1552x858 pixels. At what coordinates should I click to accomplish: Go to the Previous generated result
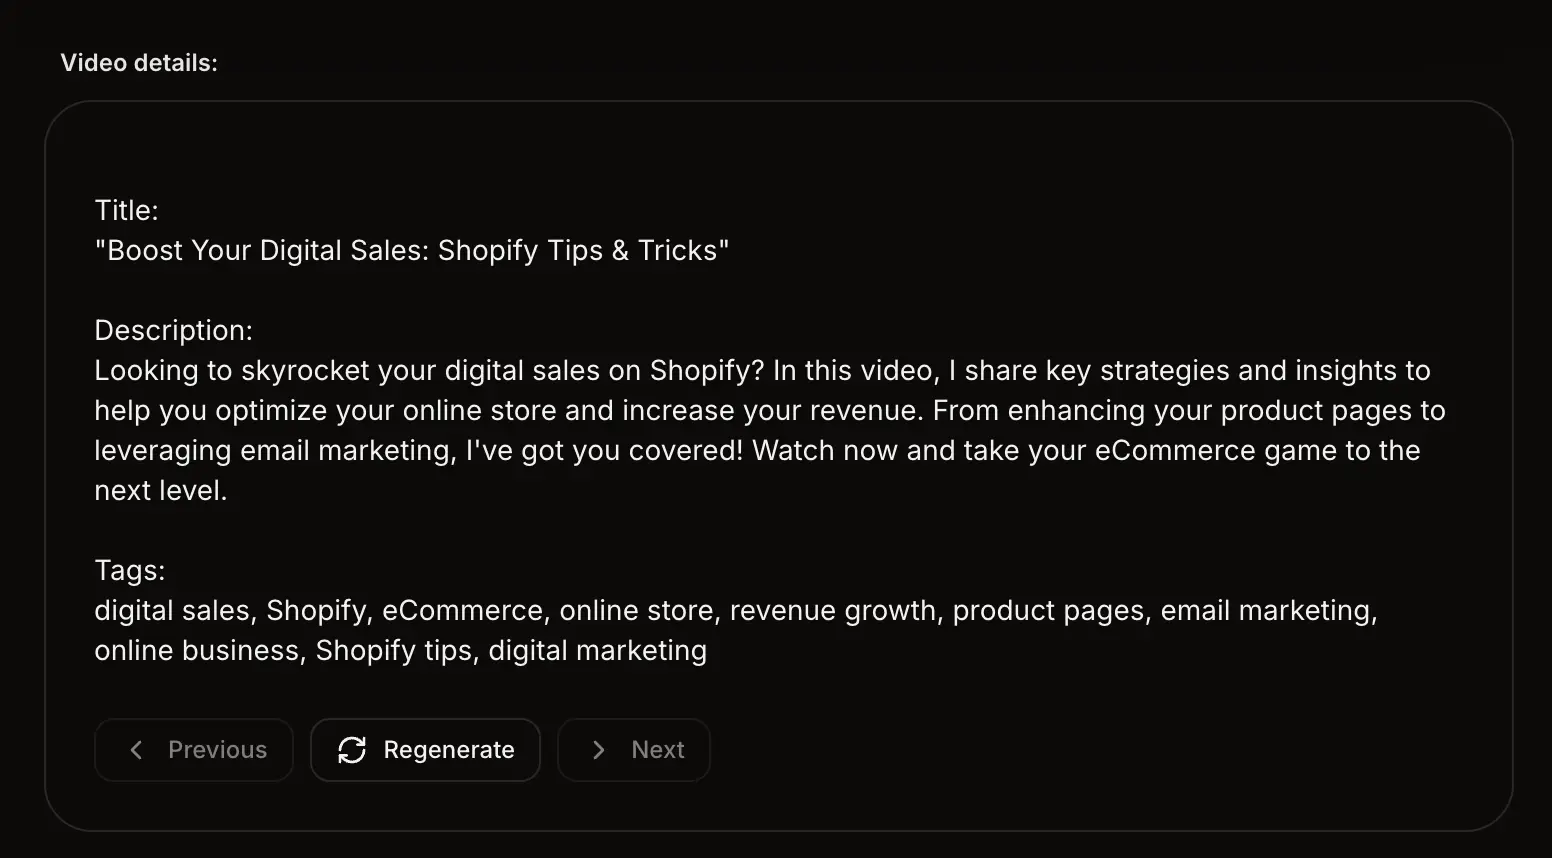(x=194, y=750)
